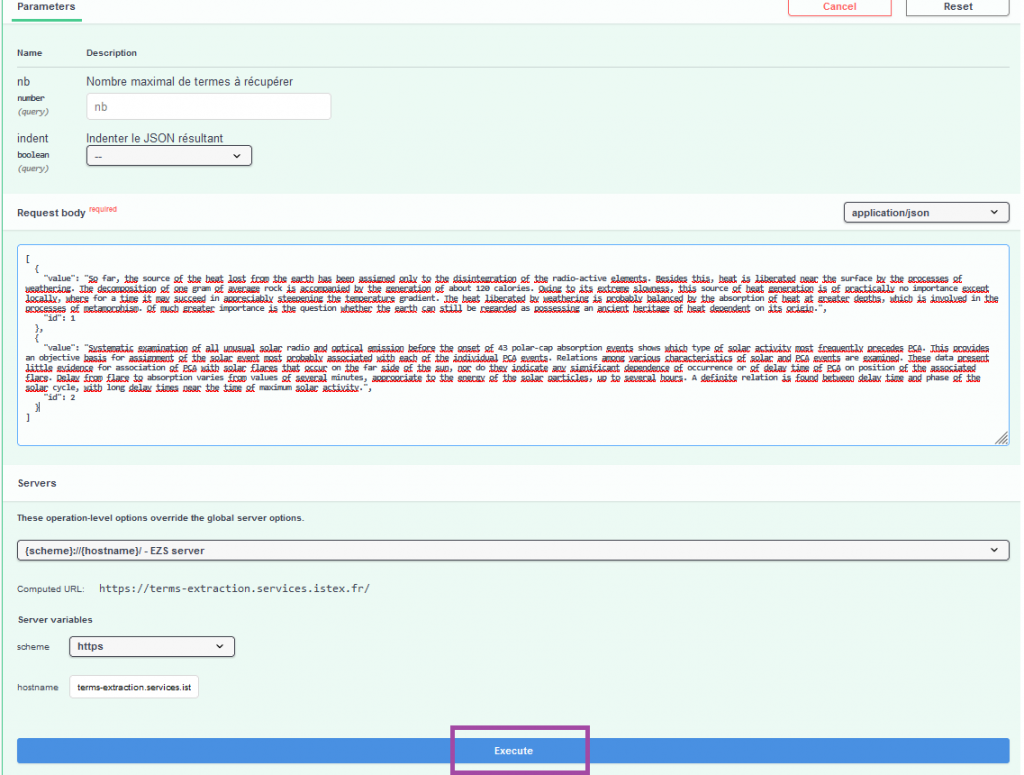Click the "id": 1 line in JSON body
Screen dimensions: 1024x775
pos(60,318)
